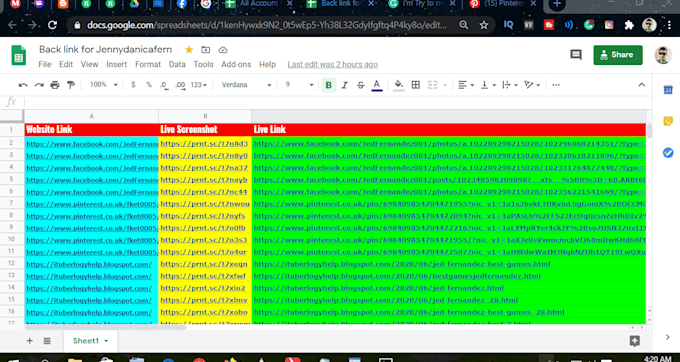
Task: Add a new sheet
Action: point(29,341)
